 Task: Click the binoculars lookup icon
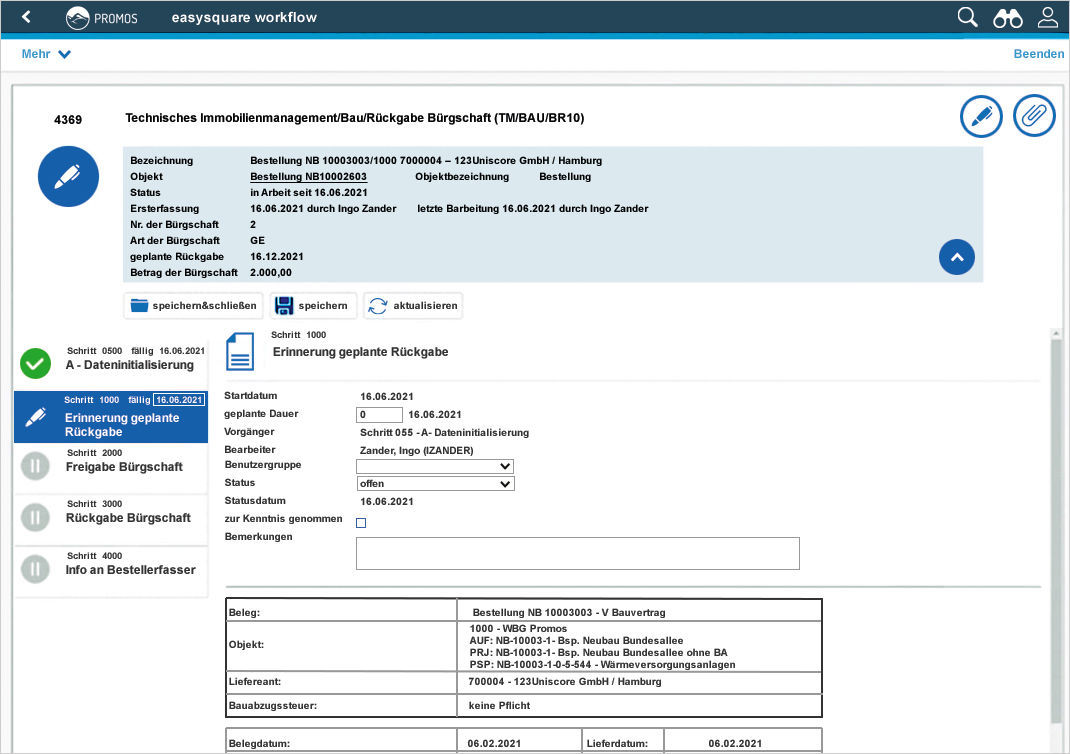(1007, 17)
